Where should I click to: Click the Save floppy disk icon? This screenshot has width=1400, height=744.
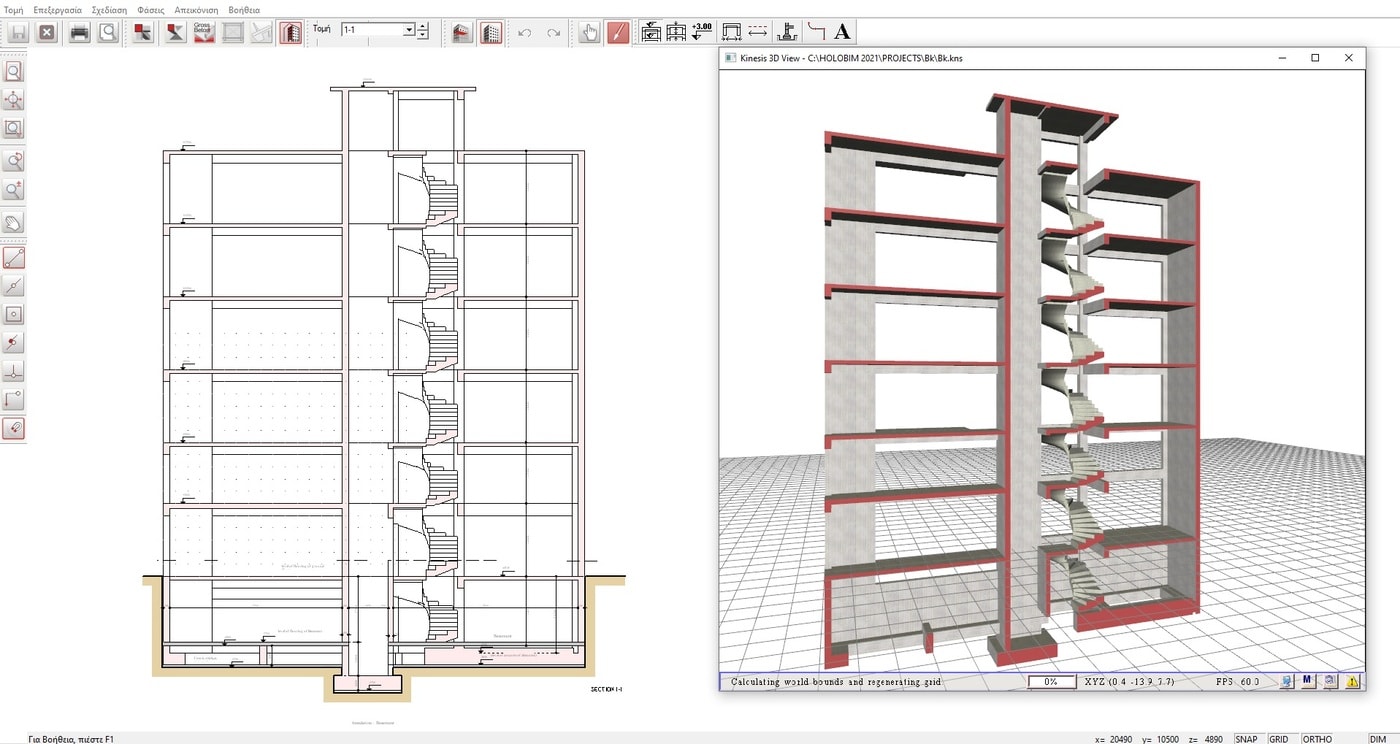(17, 32)
